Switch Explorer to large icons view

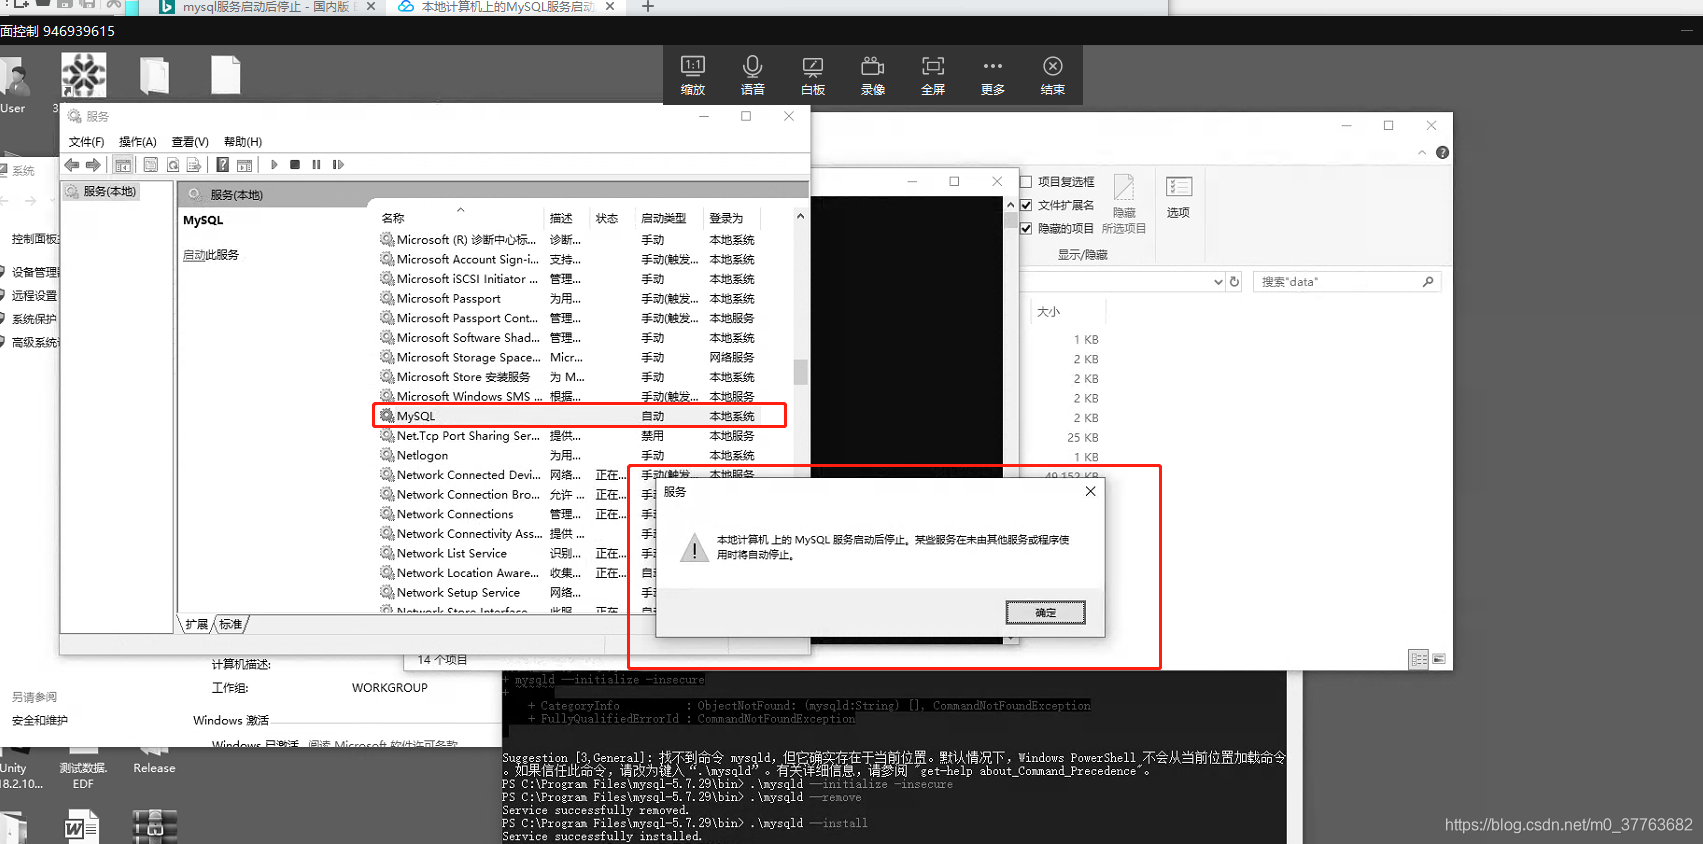[1439, 659]
